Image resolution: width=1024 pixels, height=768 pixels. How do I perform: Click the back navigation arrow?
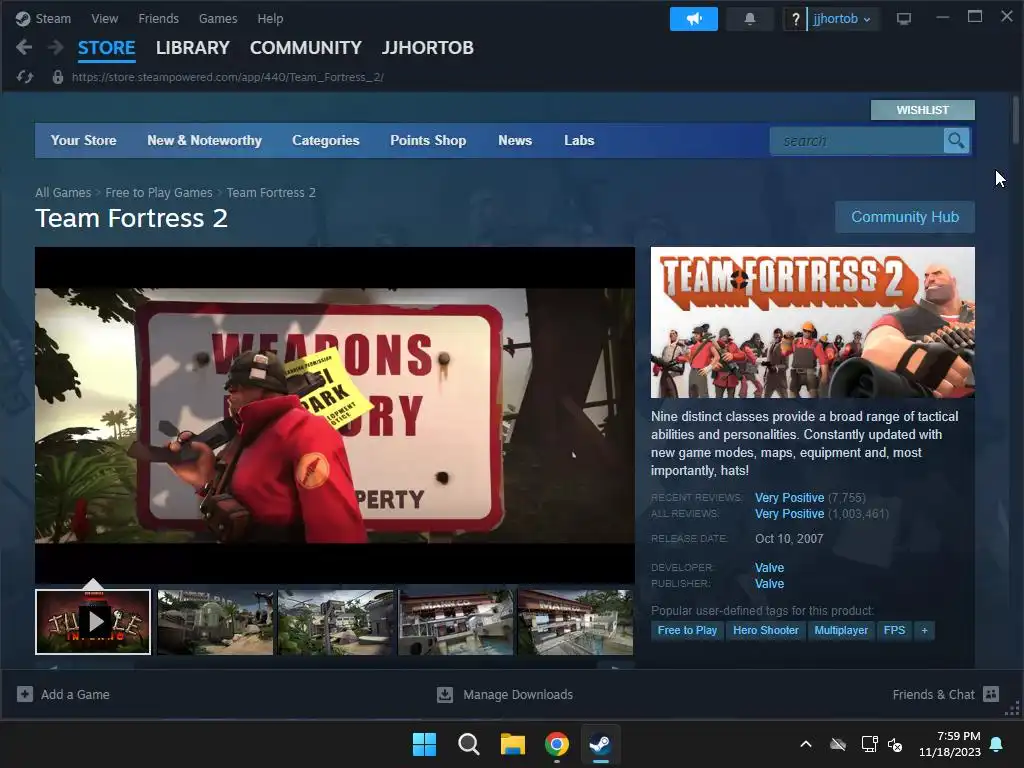24,47
